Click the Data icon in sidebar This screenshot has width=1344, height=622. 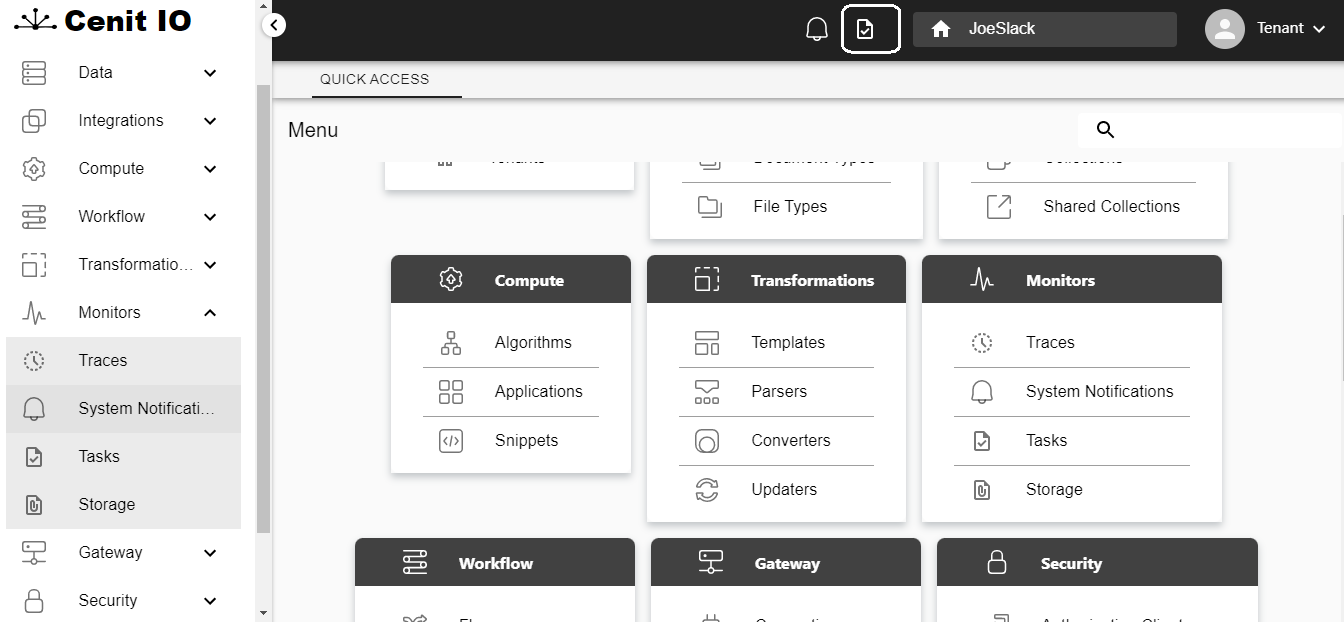point(34,72)
